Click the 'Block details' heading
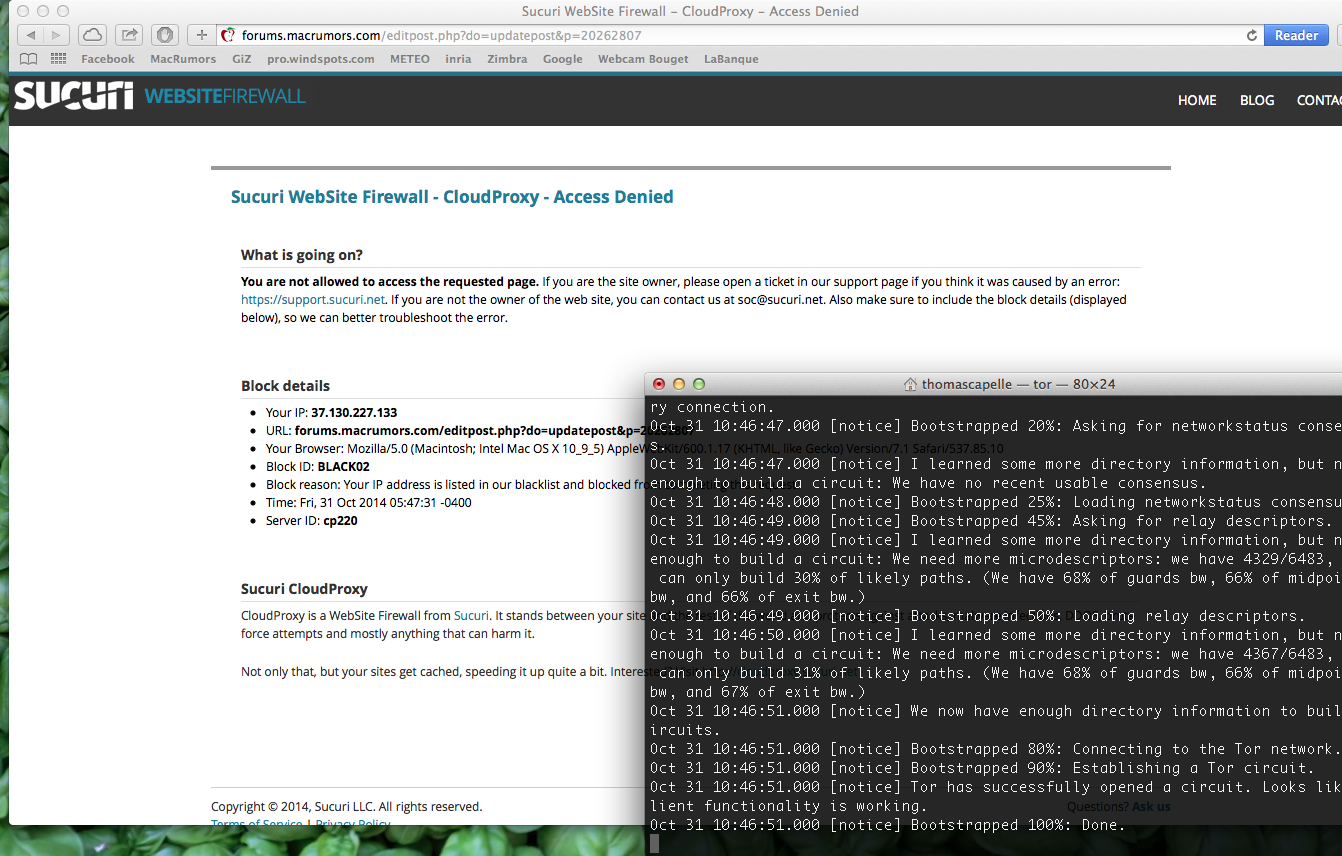The width and height of the screenshot is (1342, 856). (x=285, y=386)
